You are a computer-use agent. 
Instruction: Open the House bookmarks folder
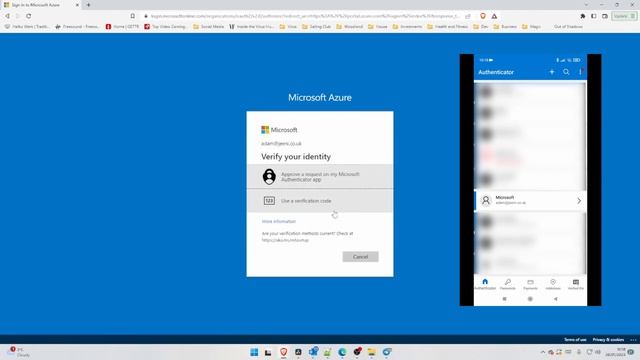click(378, 27)
